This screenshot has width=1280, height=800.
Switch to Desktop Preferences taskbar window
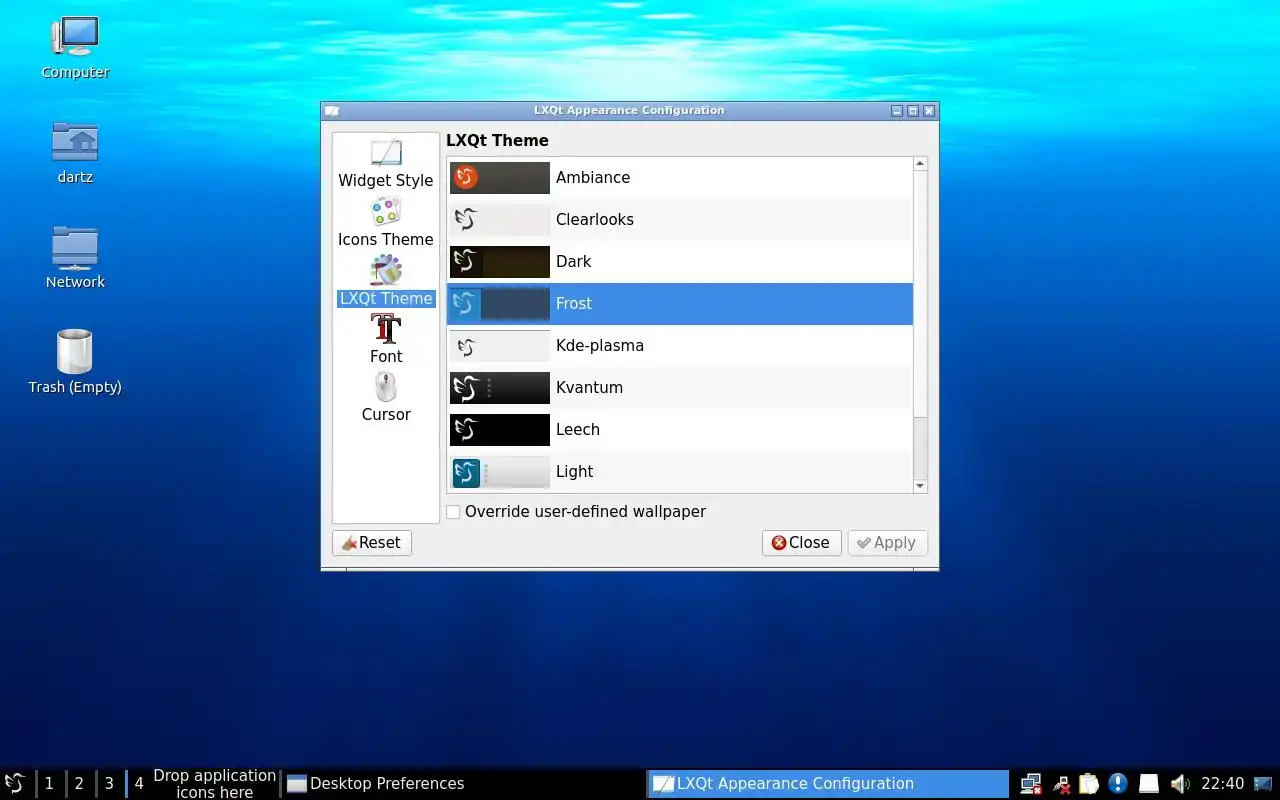point(463,783)
